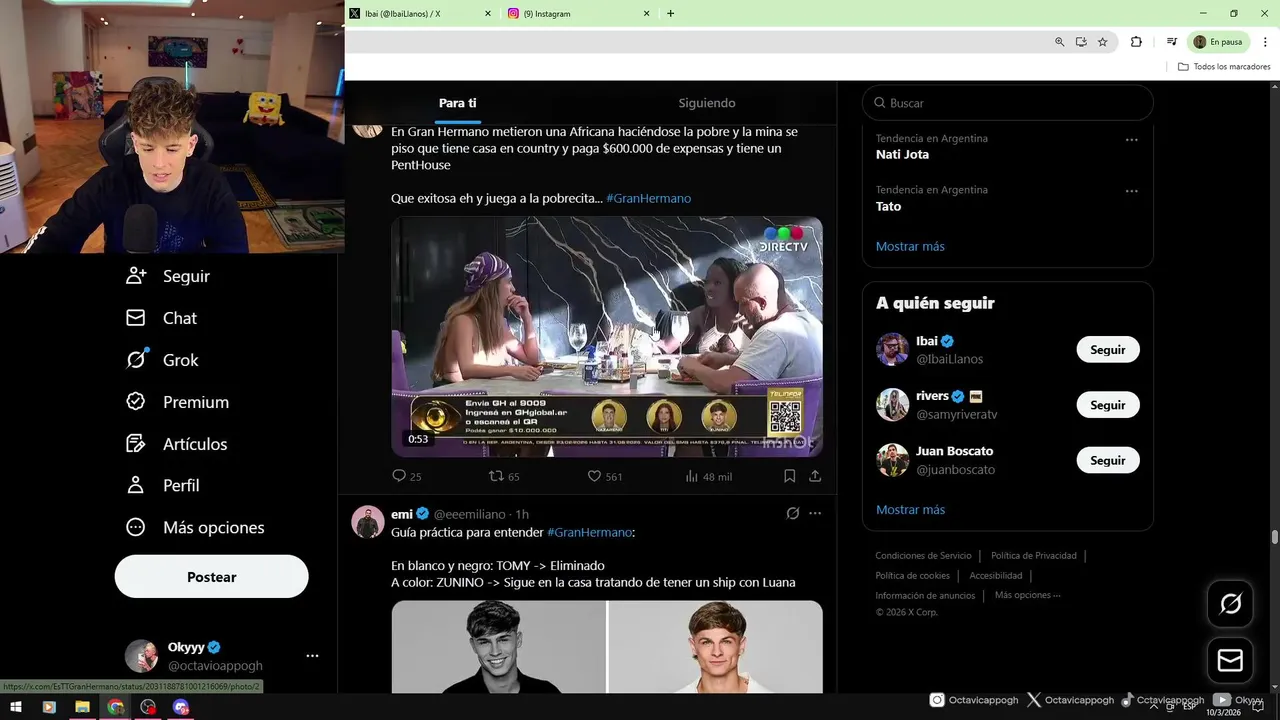Open the Nati Jota trend

point(902,155)
